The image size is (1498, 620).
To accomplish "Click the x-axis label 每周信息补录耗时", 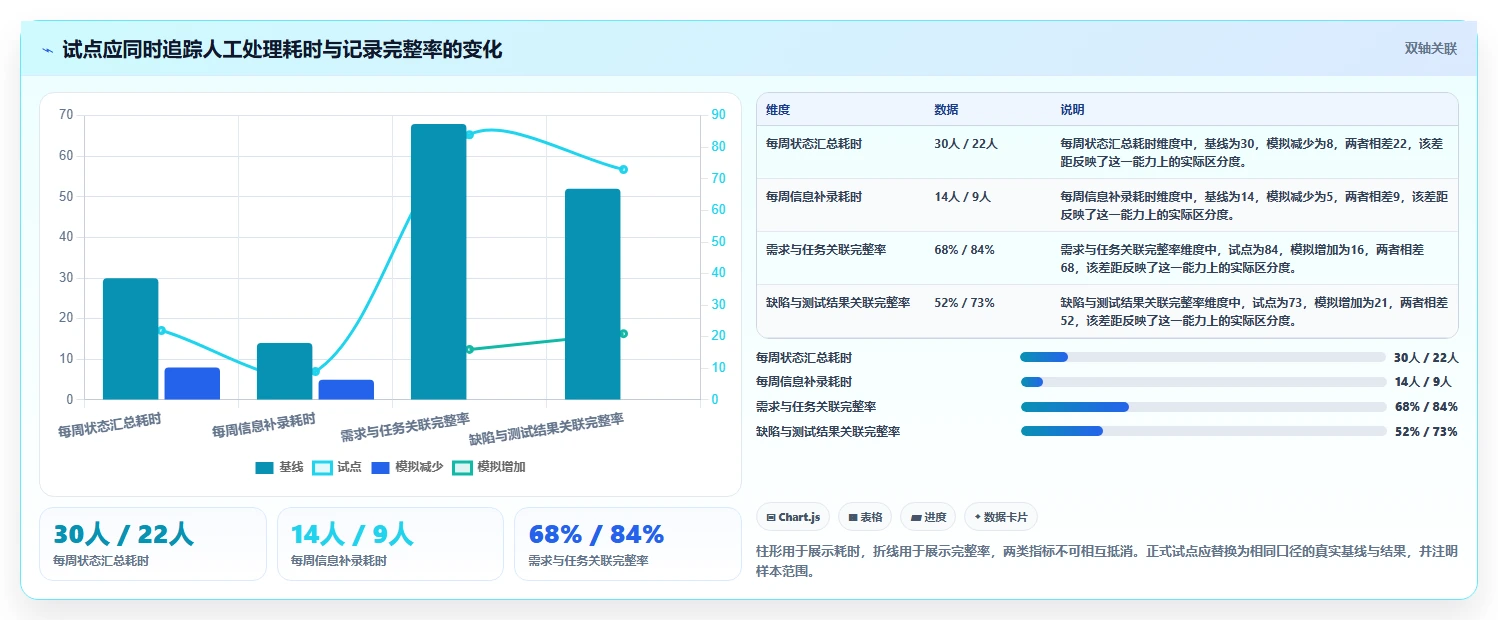I will pyautogui.click(x=263, y=425).
